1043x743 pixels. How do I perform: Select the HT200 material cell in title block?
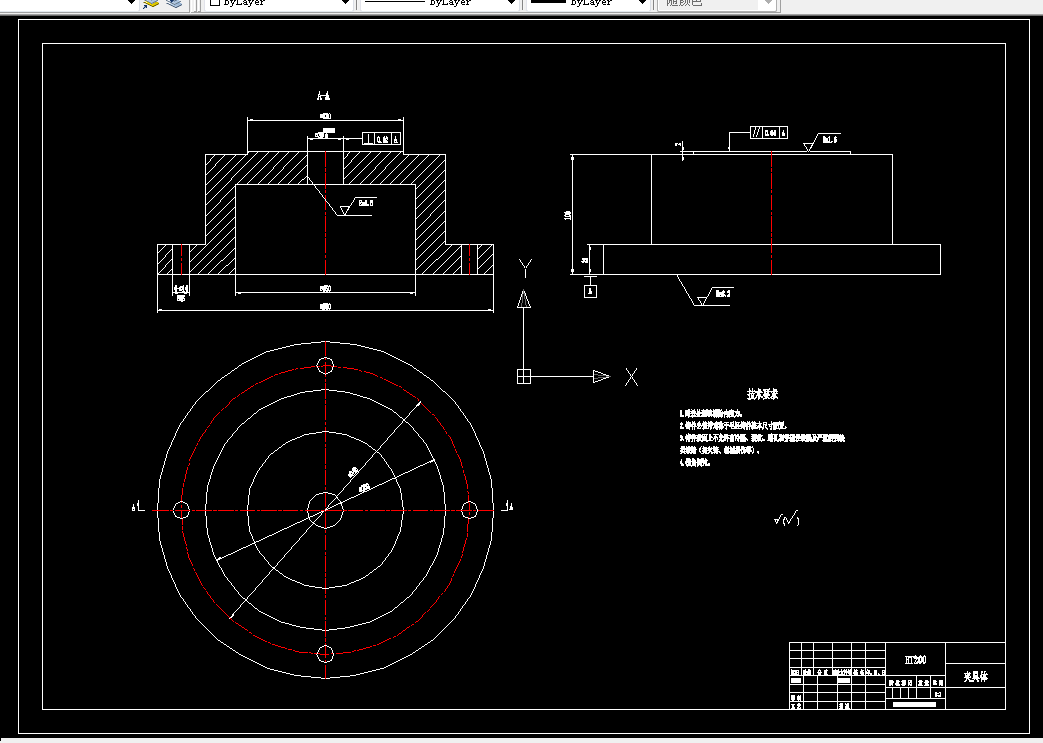coord(915,660)
